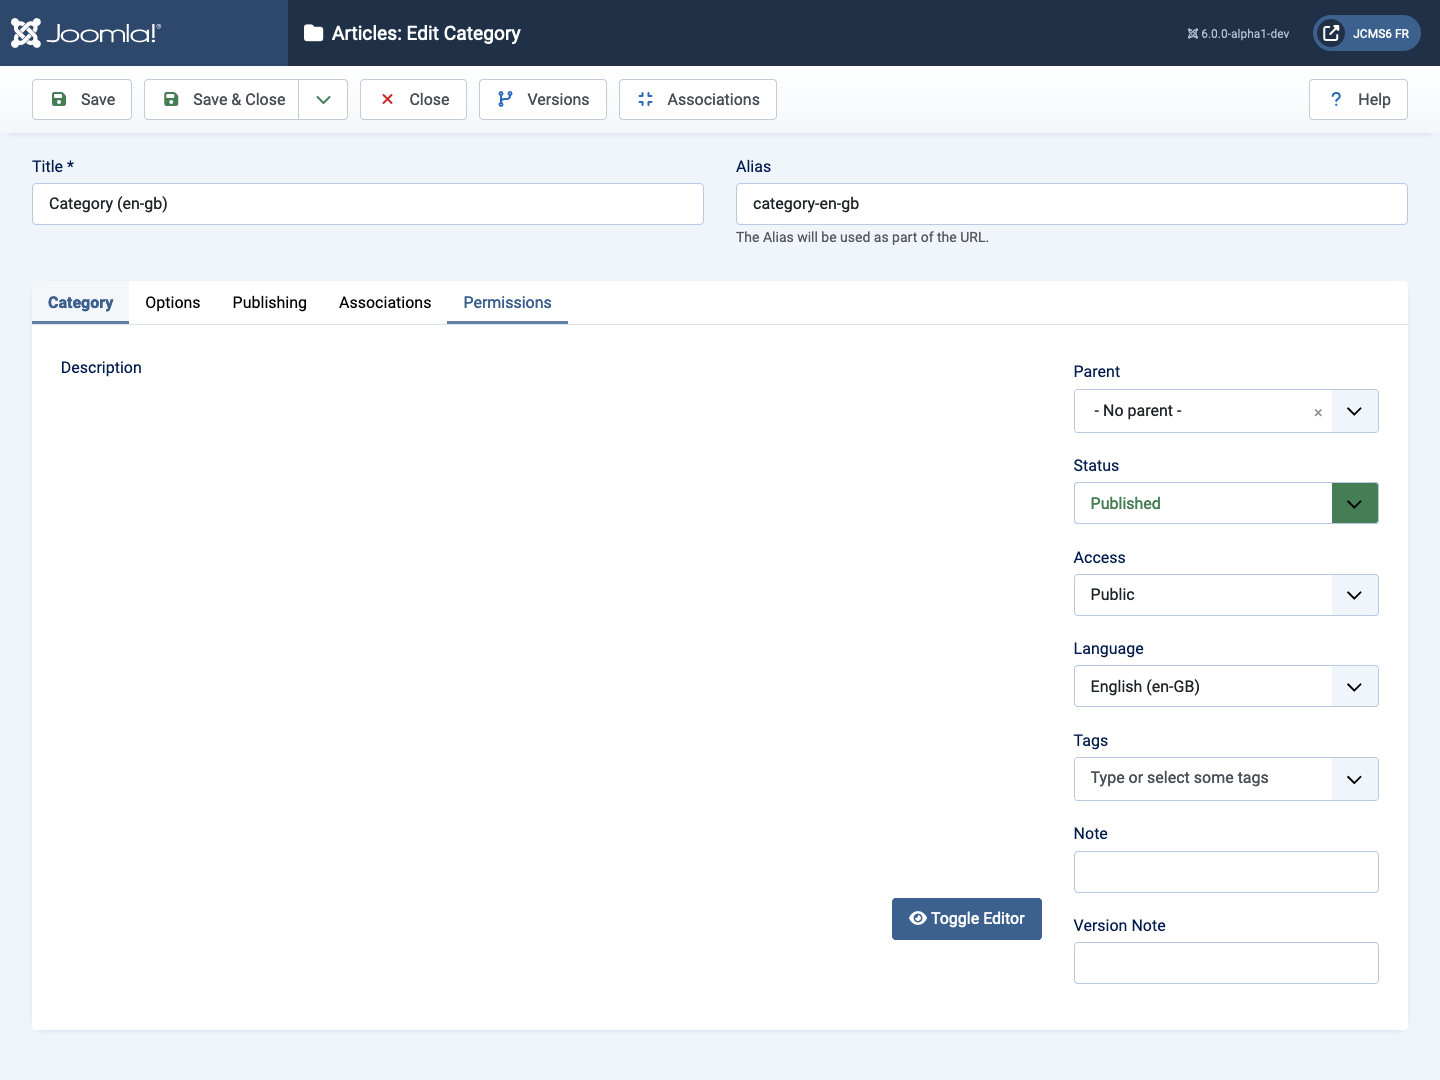Click the Save button
The width and height of the screenshot is (1440, 1080).
point(82,99)
